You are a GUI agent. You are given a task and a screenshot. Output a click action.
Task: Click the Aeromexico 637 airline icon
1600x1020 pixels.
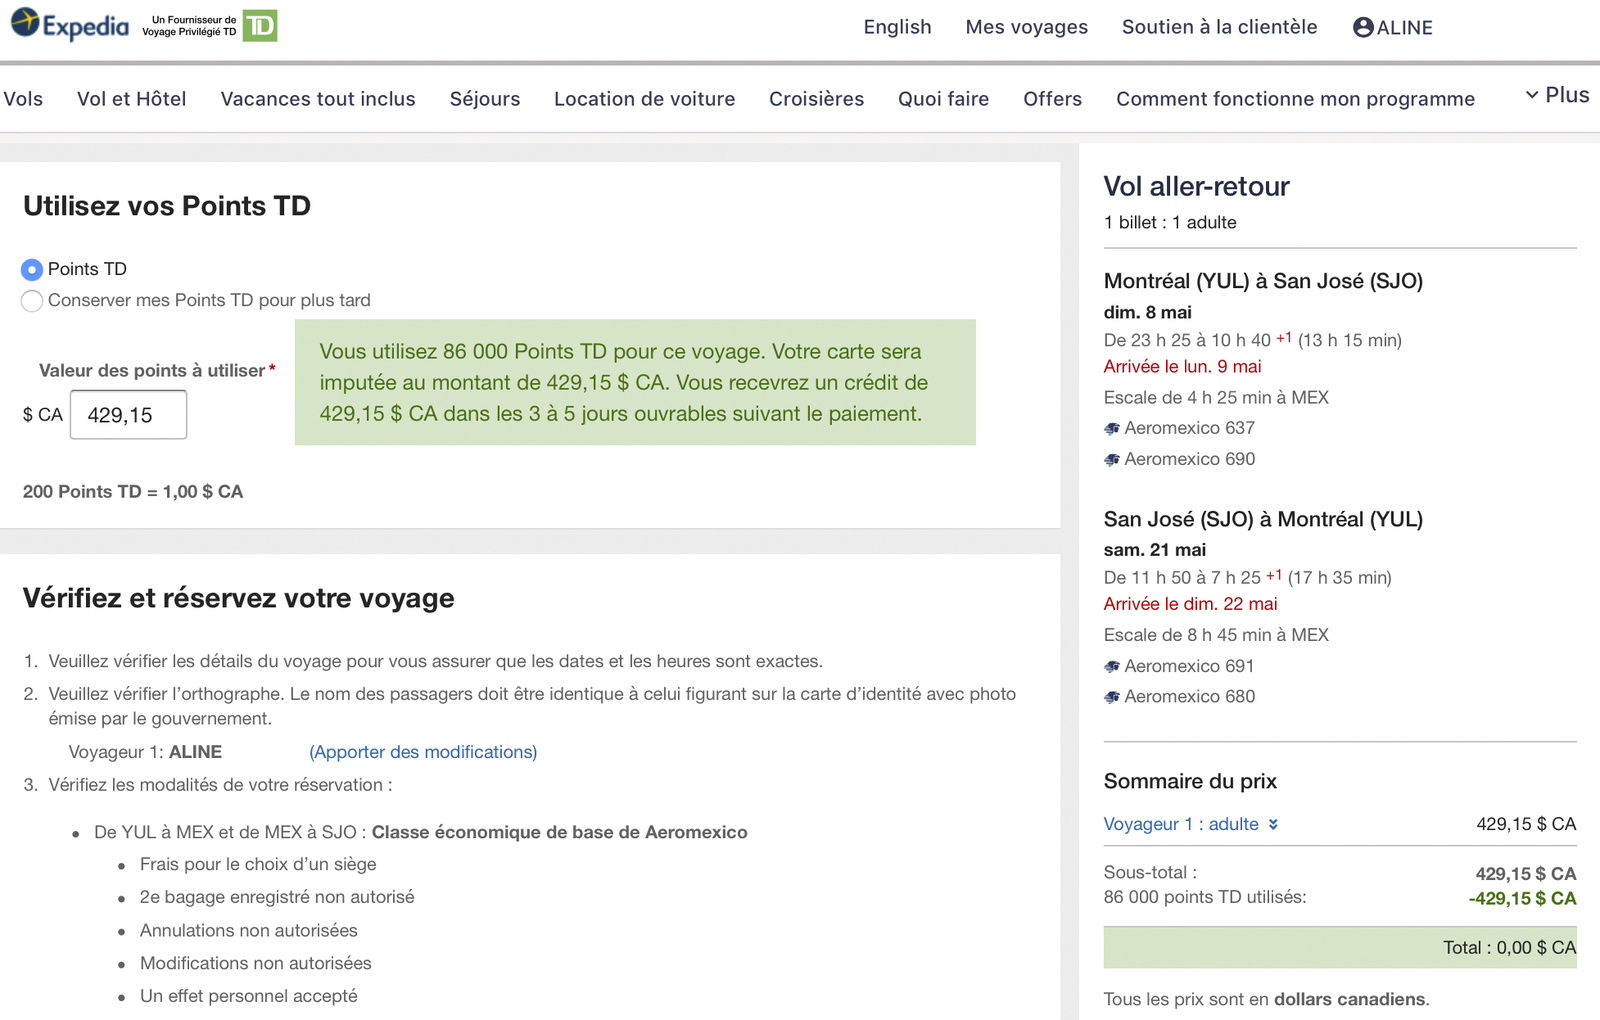tap(1112, 428)
